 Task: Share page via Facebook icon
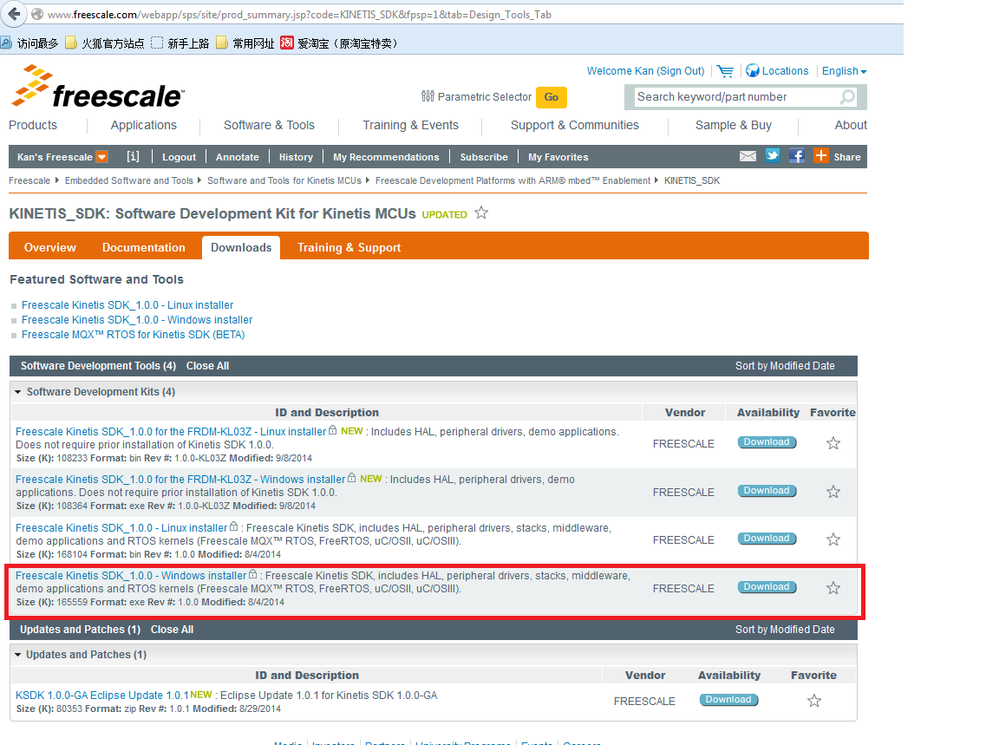[x=796, y=156]
